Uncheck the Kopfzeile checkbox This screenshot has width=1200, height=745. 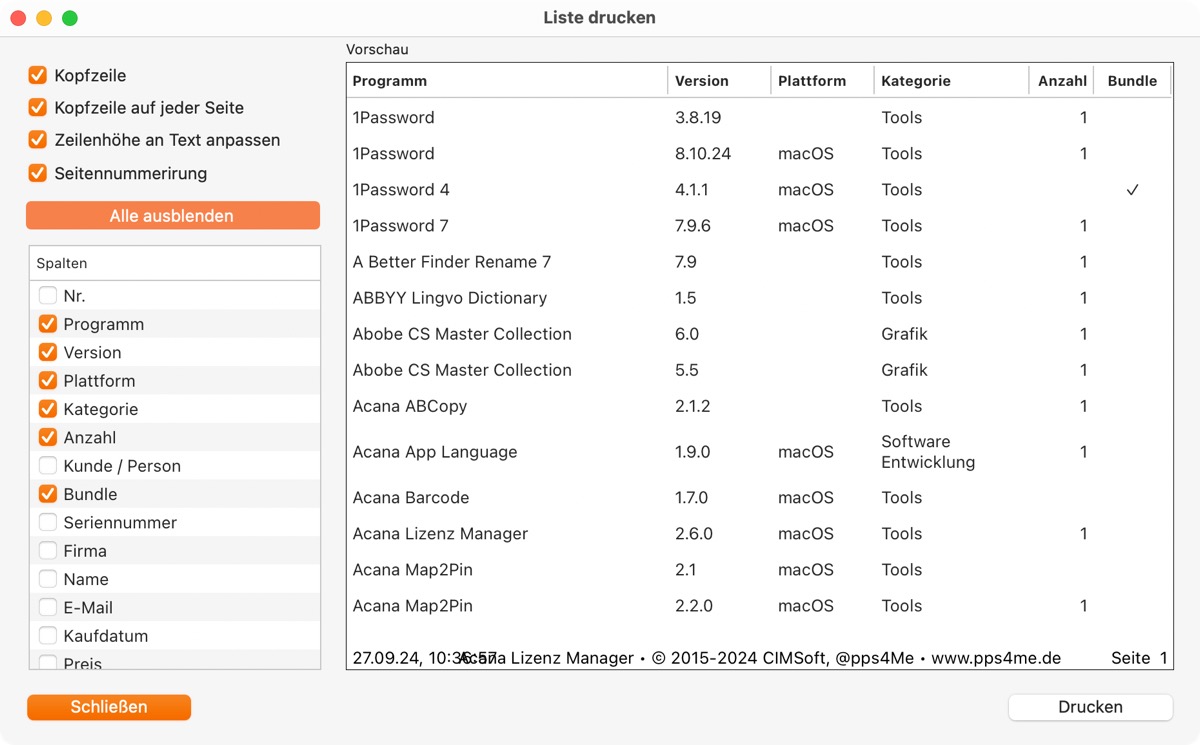coord(38,75)
